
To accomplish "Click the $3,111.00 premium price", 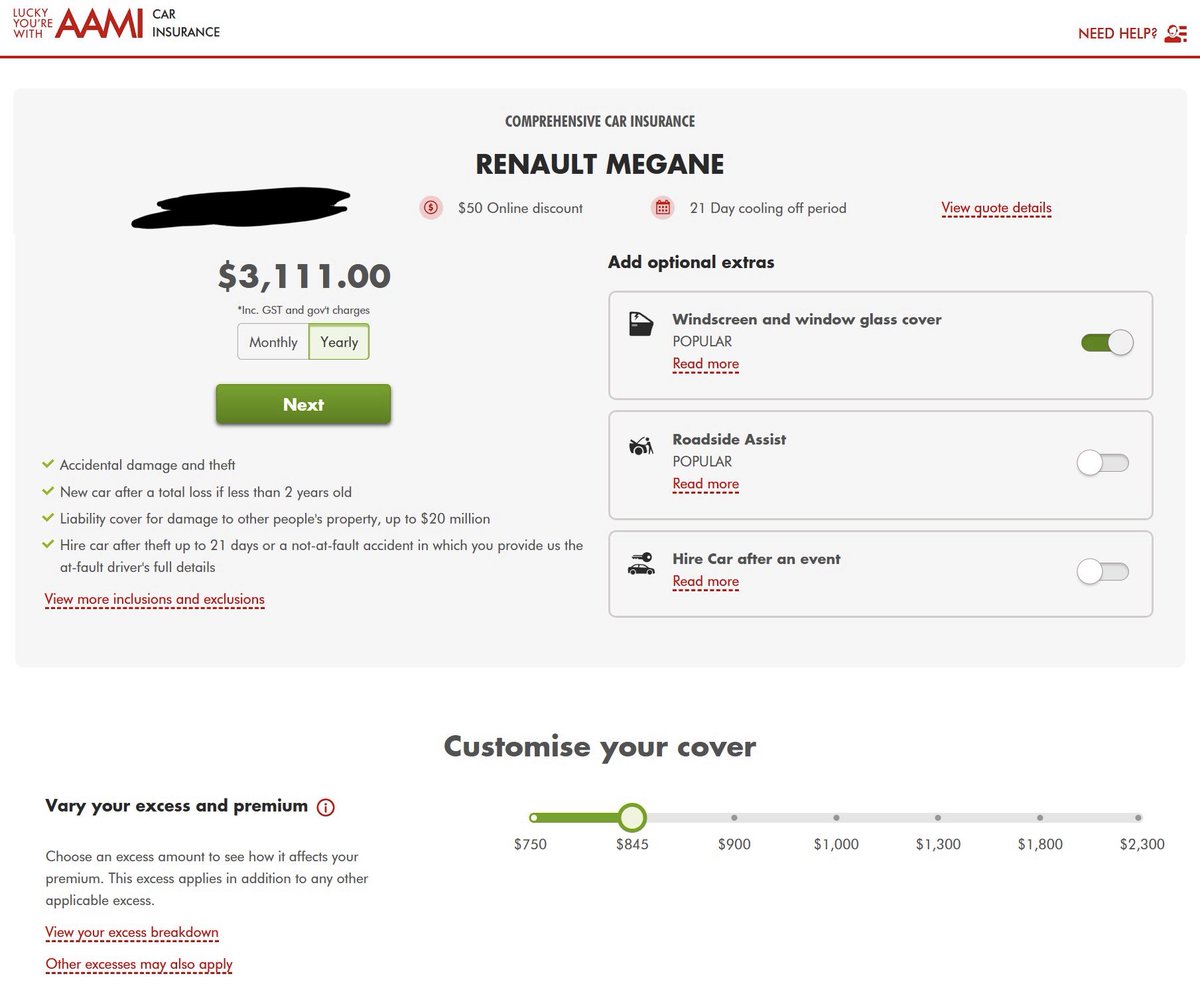I will [304, 276].
